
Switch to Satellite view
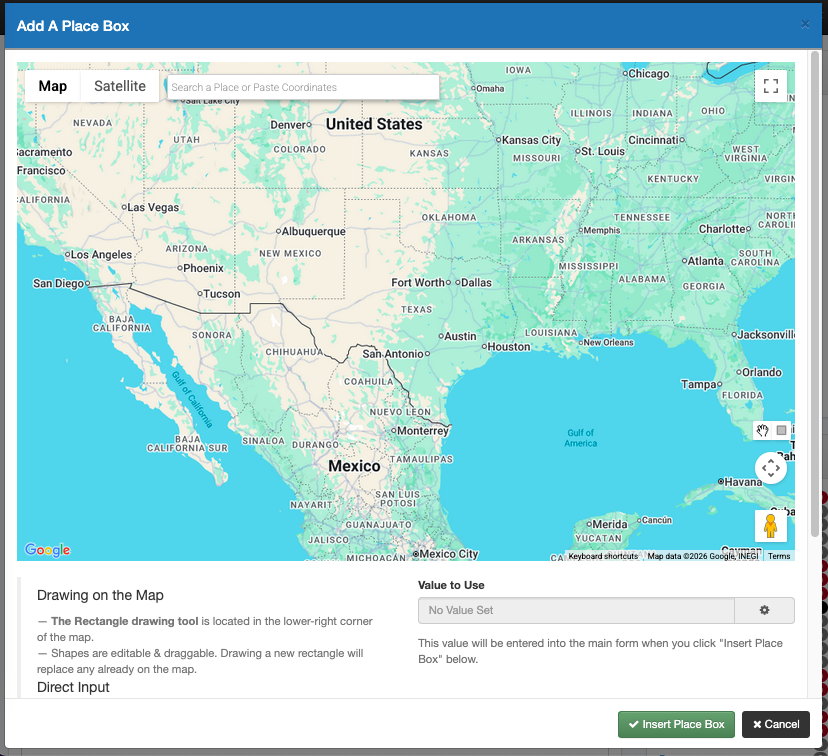[120, 86]
